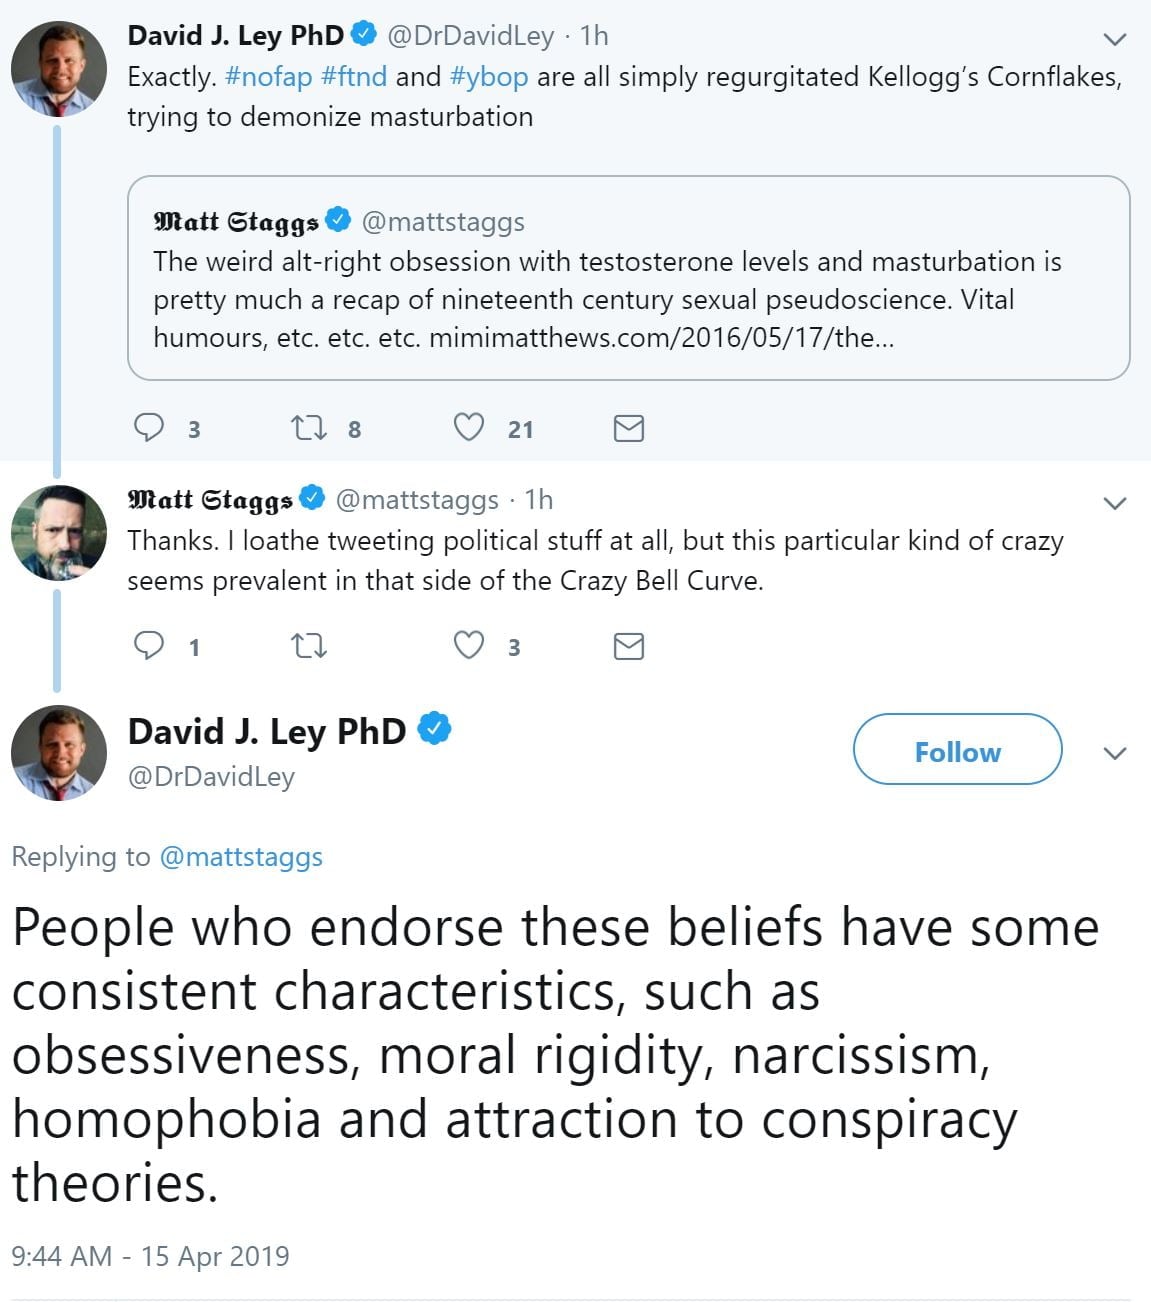Reply to David Ley's first tweet
The height and width of the screenshot is (1302, 1151).
150,428
